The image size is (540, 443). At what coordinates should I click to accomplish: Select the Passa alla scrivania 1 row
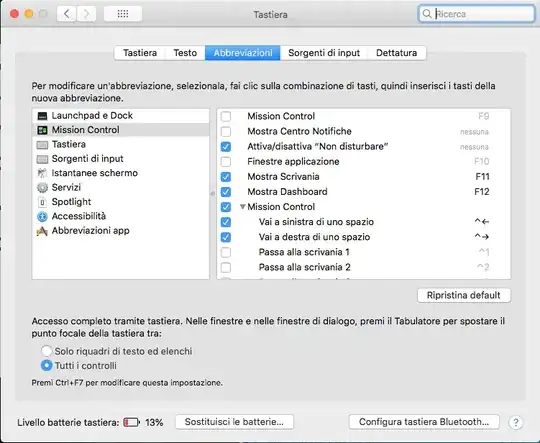[x=364, y=253]
